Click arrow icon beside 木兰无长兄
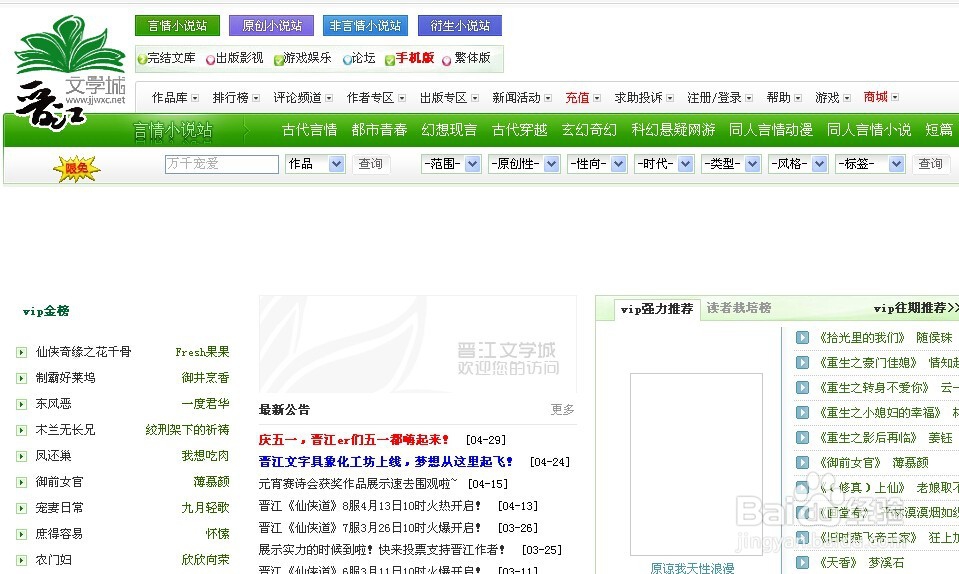 21,430
